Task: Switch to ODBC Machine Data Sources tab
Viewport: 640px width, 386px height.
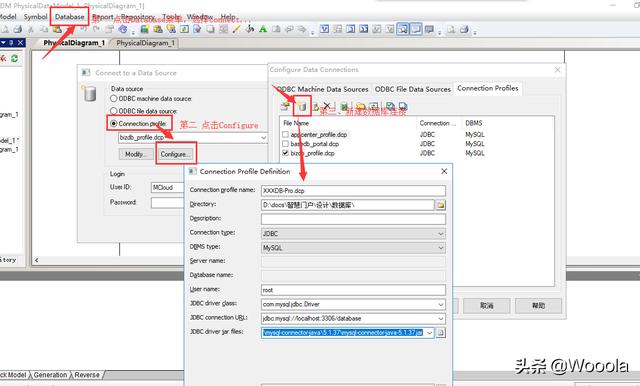Action: (322, 89)
